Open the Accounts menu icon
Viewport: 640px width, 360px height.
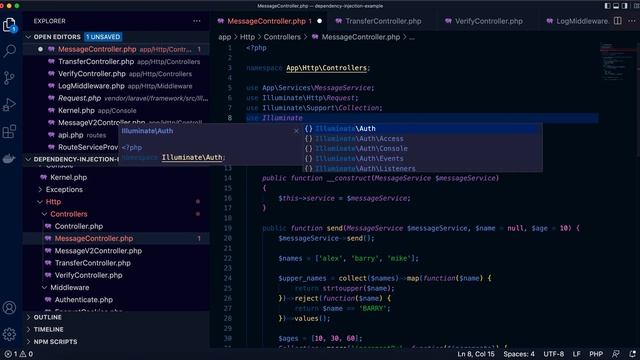pyautogui.click(x=9, y=308)
